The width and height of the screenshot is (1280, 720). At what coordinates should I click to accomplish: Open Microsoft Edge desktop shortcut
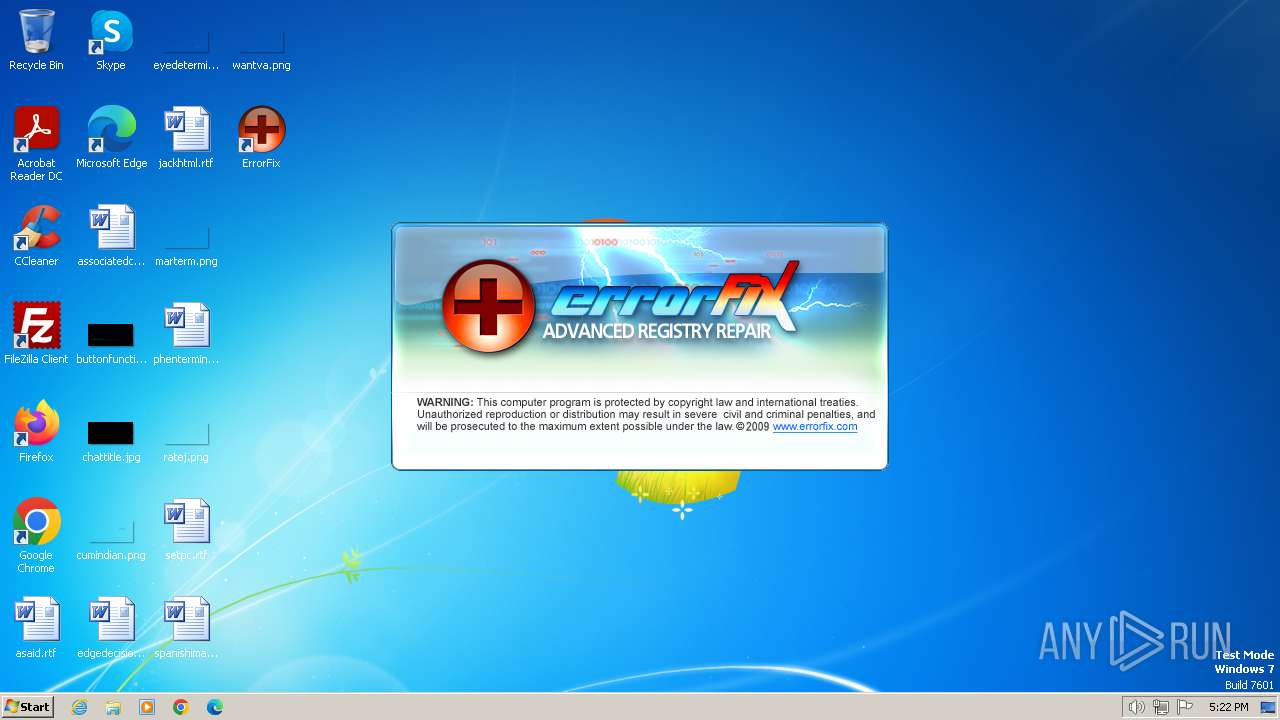[x=111, y=138]
